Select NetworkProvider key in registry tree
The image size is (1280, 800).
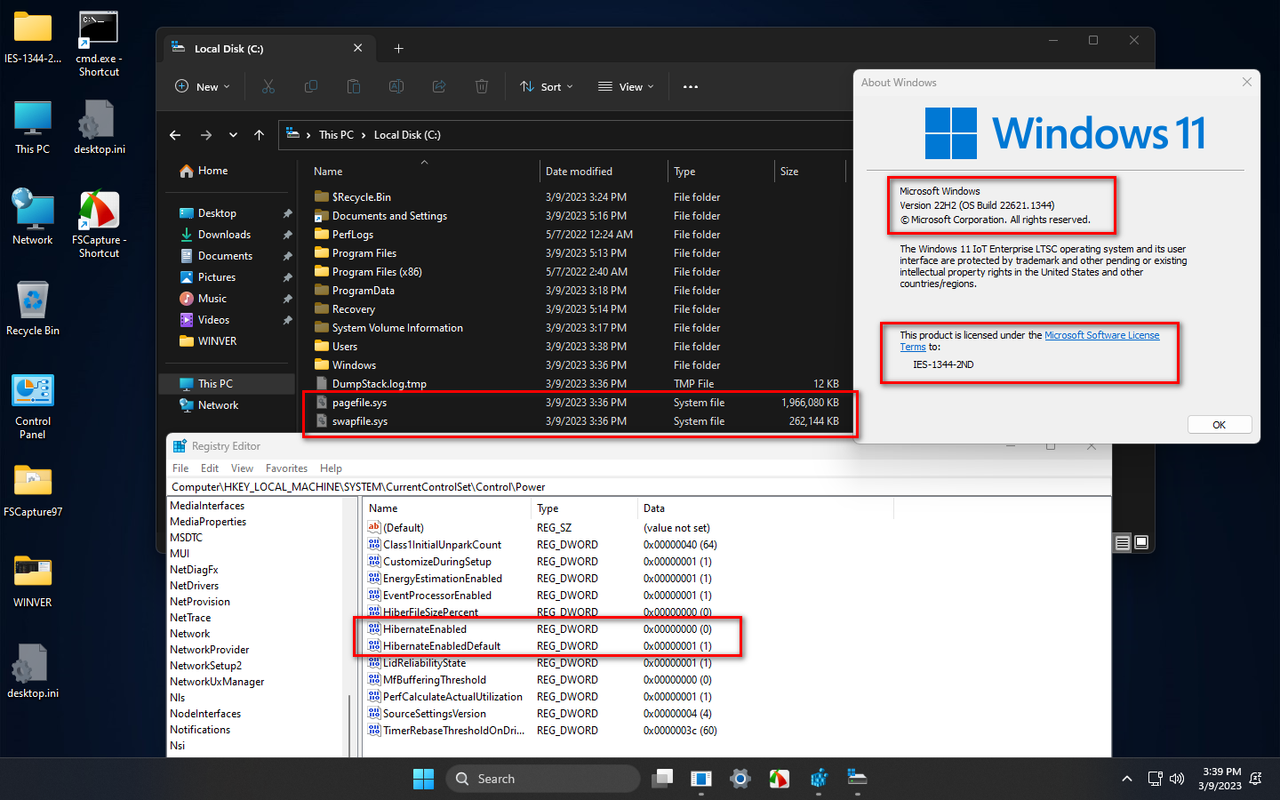coord(209,650)
